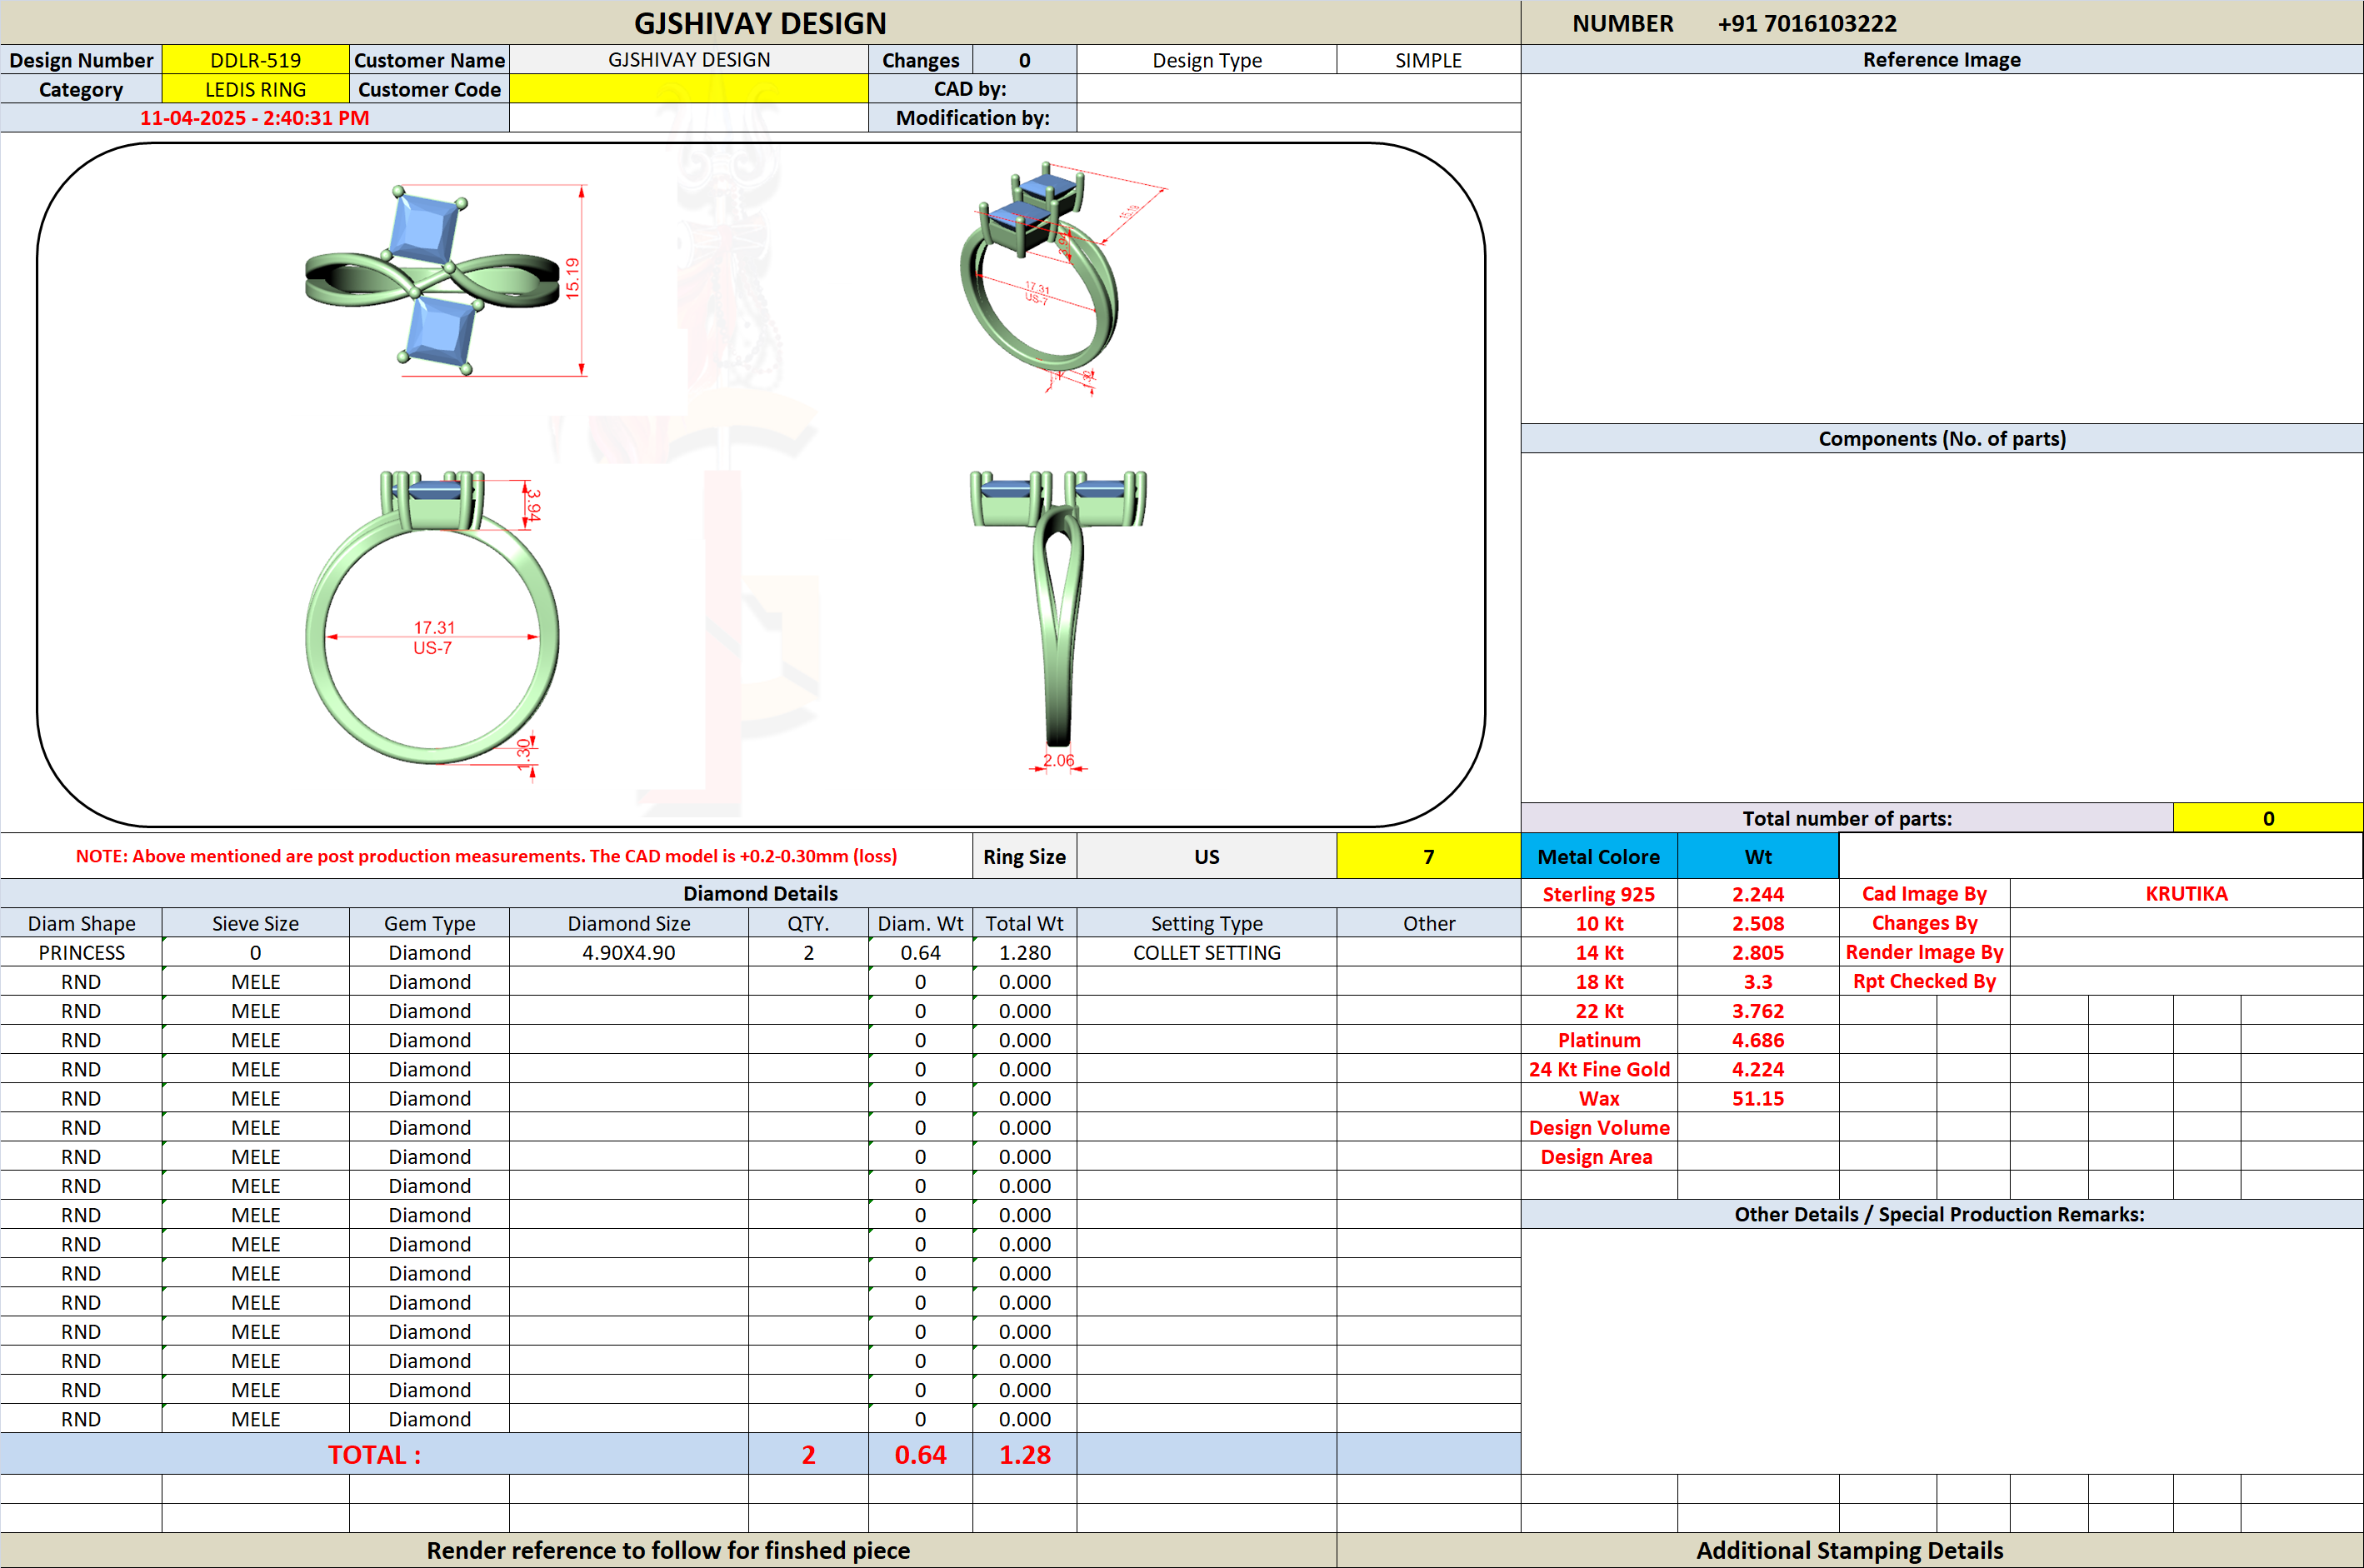Viewport: 2364px width, 1568px height.
Task: Select the Components (No. of parts) header
Action: point(1941,439)
